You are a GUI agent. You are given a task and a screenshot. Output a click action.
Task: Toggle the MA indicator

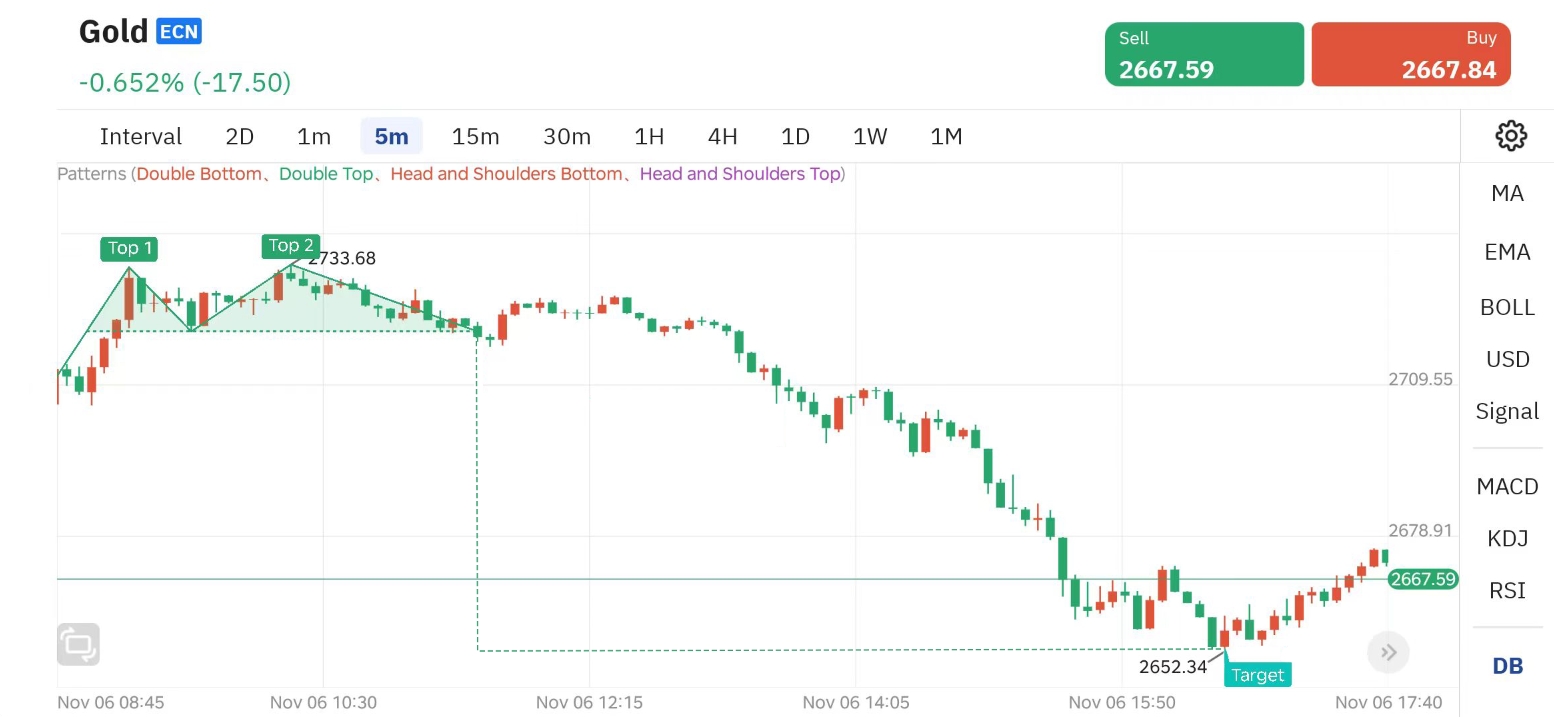[x=1507, y=194]
